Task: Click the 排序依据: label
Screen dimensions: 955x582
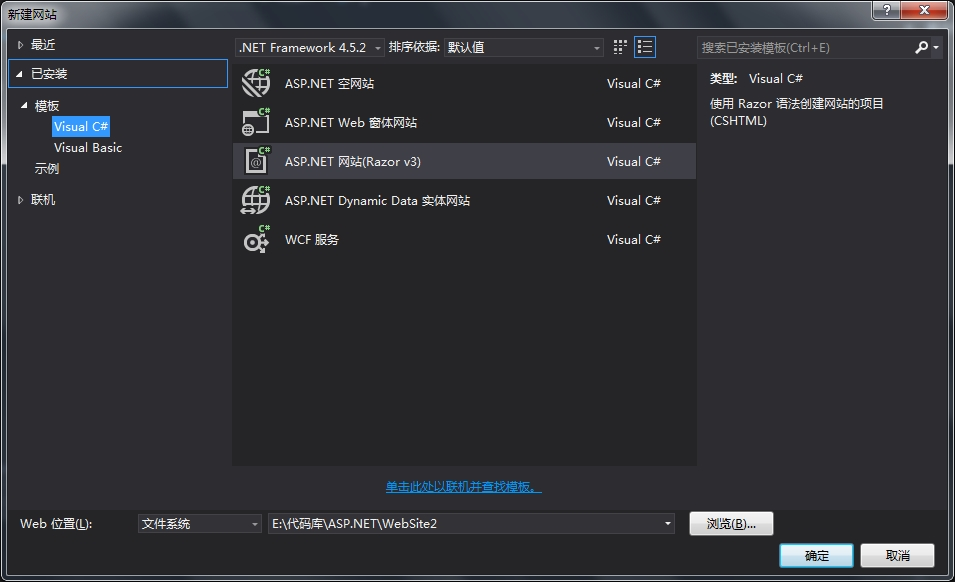Action: pos(414,47)
